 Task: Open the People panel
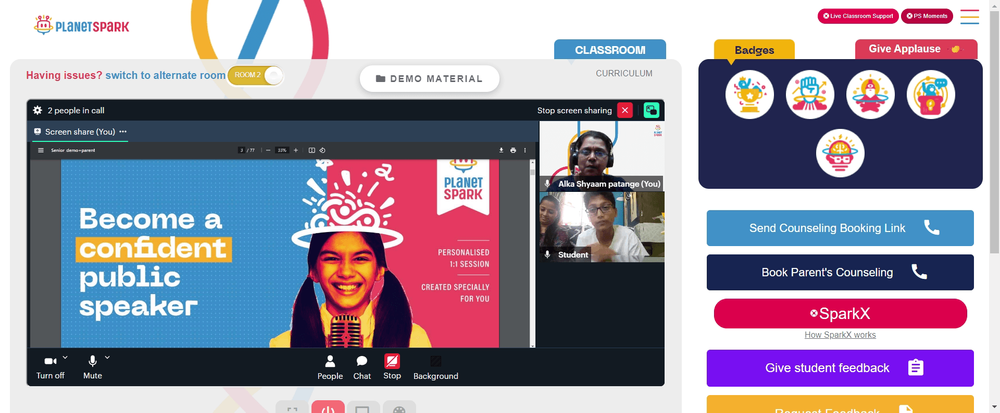point(330,368)
